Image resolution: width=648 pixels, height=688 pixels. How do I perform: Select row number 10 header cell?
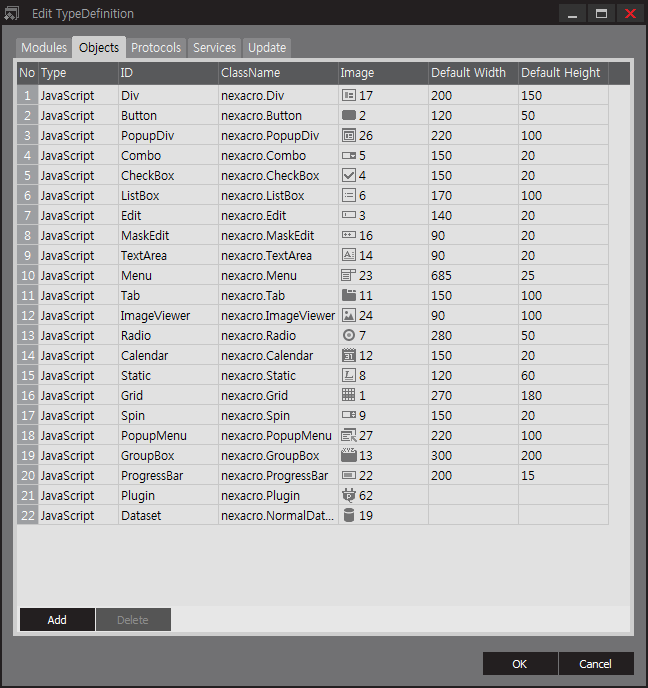click(x=28, y=275)
